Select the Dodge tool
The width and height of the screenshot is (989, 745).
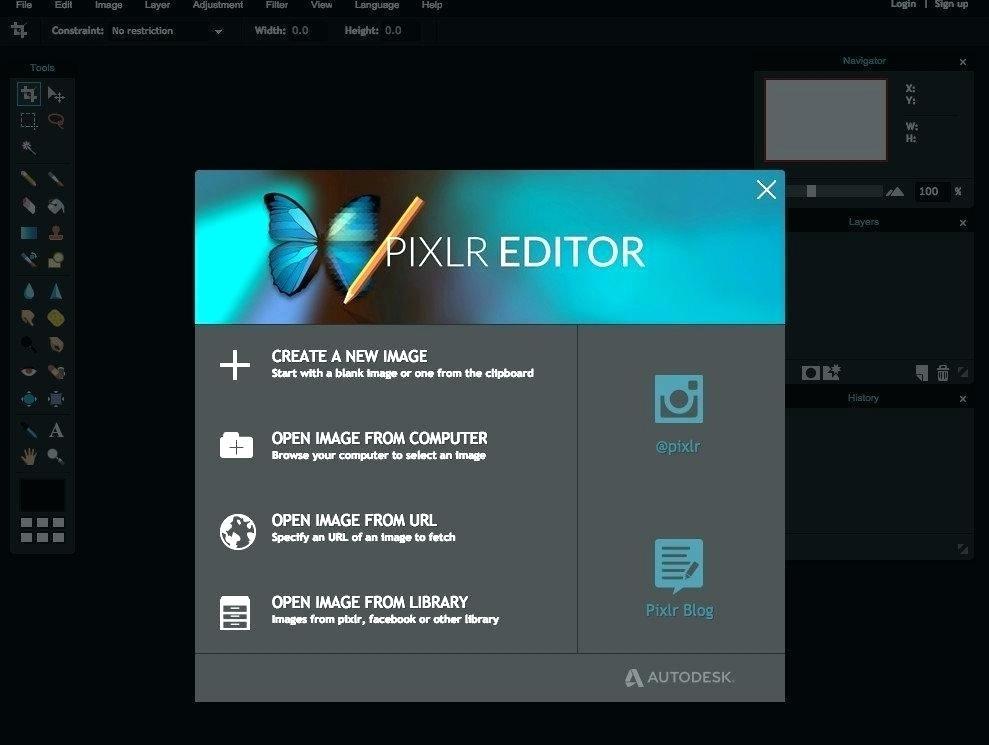tap(28, 344)
